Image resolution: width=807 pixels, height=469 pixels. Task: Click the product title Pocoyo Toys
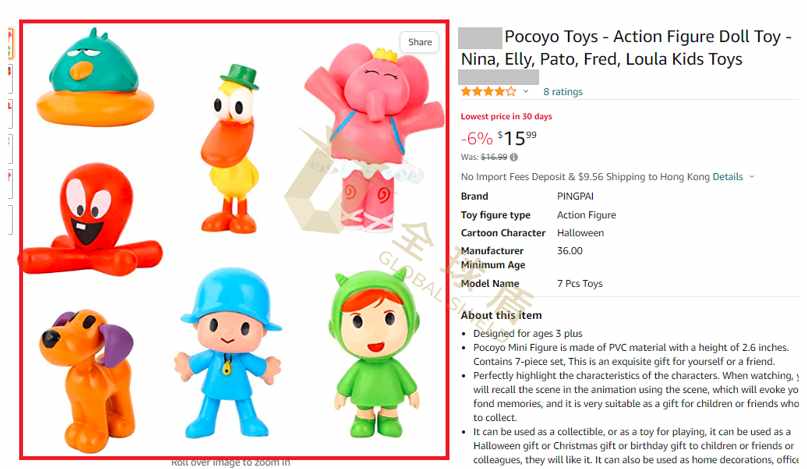click(x=626, y=47)
